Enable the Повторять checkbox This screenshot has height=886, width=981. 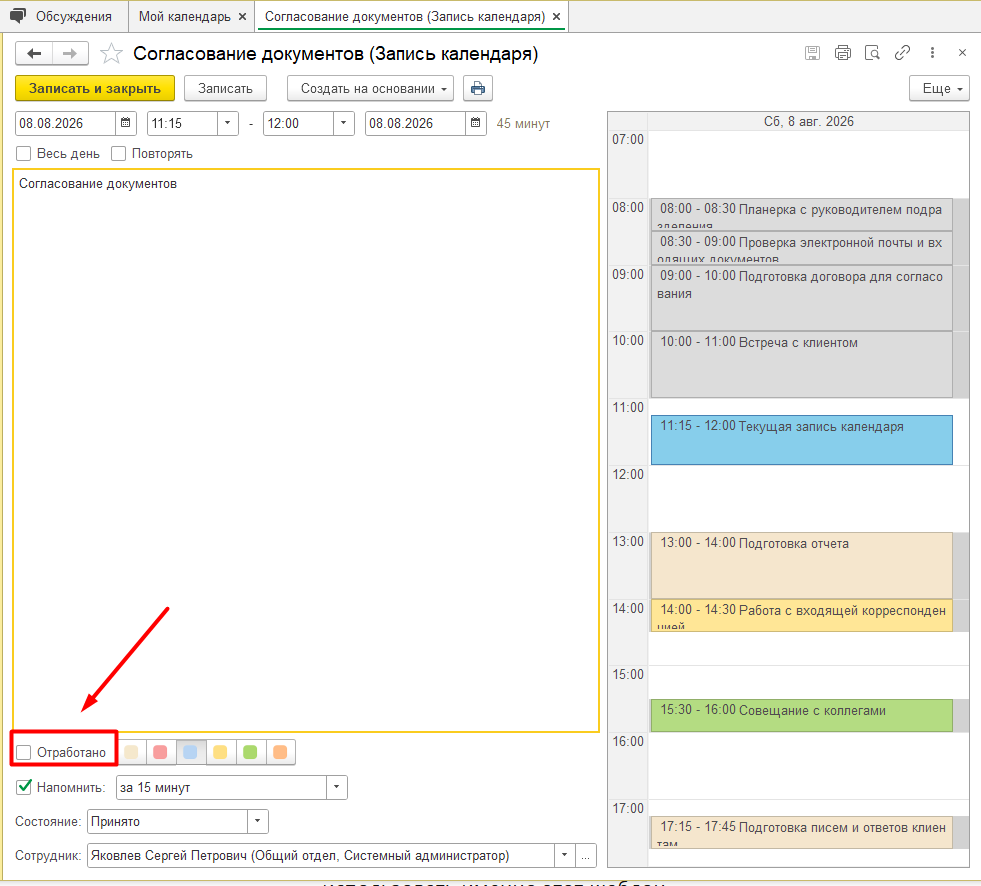tap(118, 153)
